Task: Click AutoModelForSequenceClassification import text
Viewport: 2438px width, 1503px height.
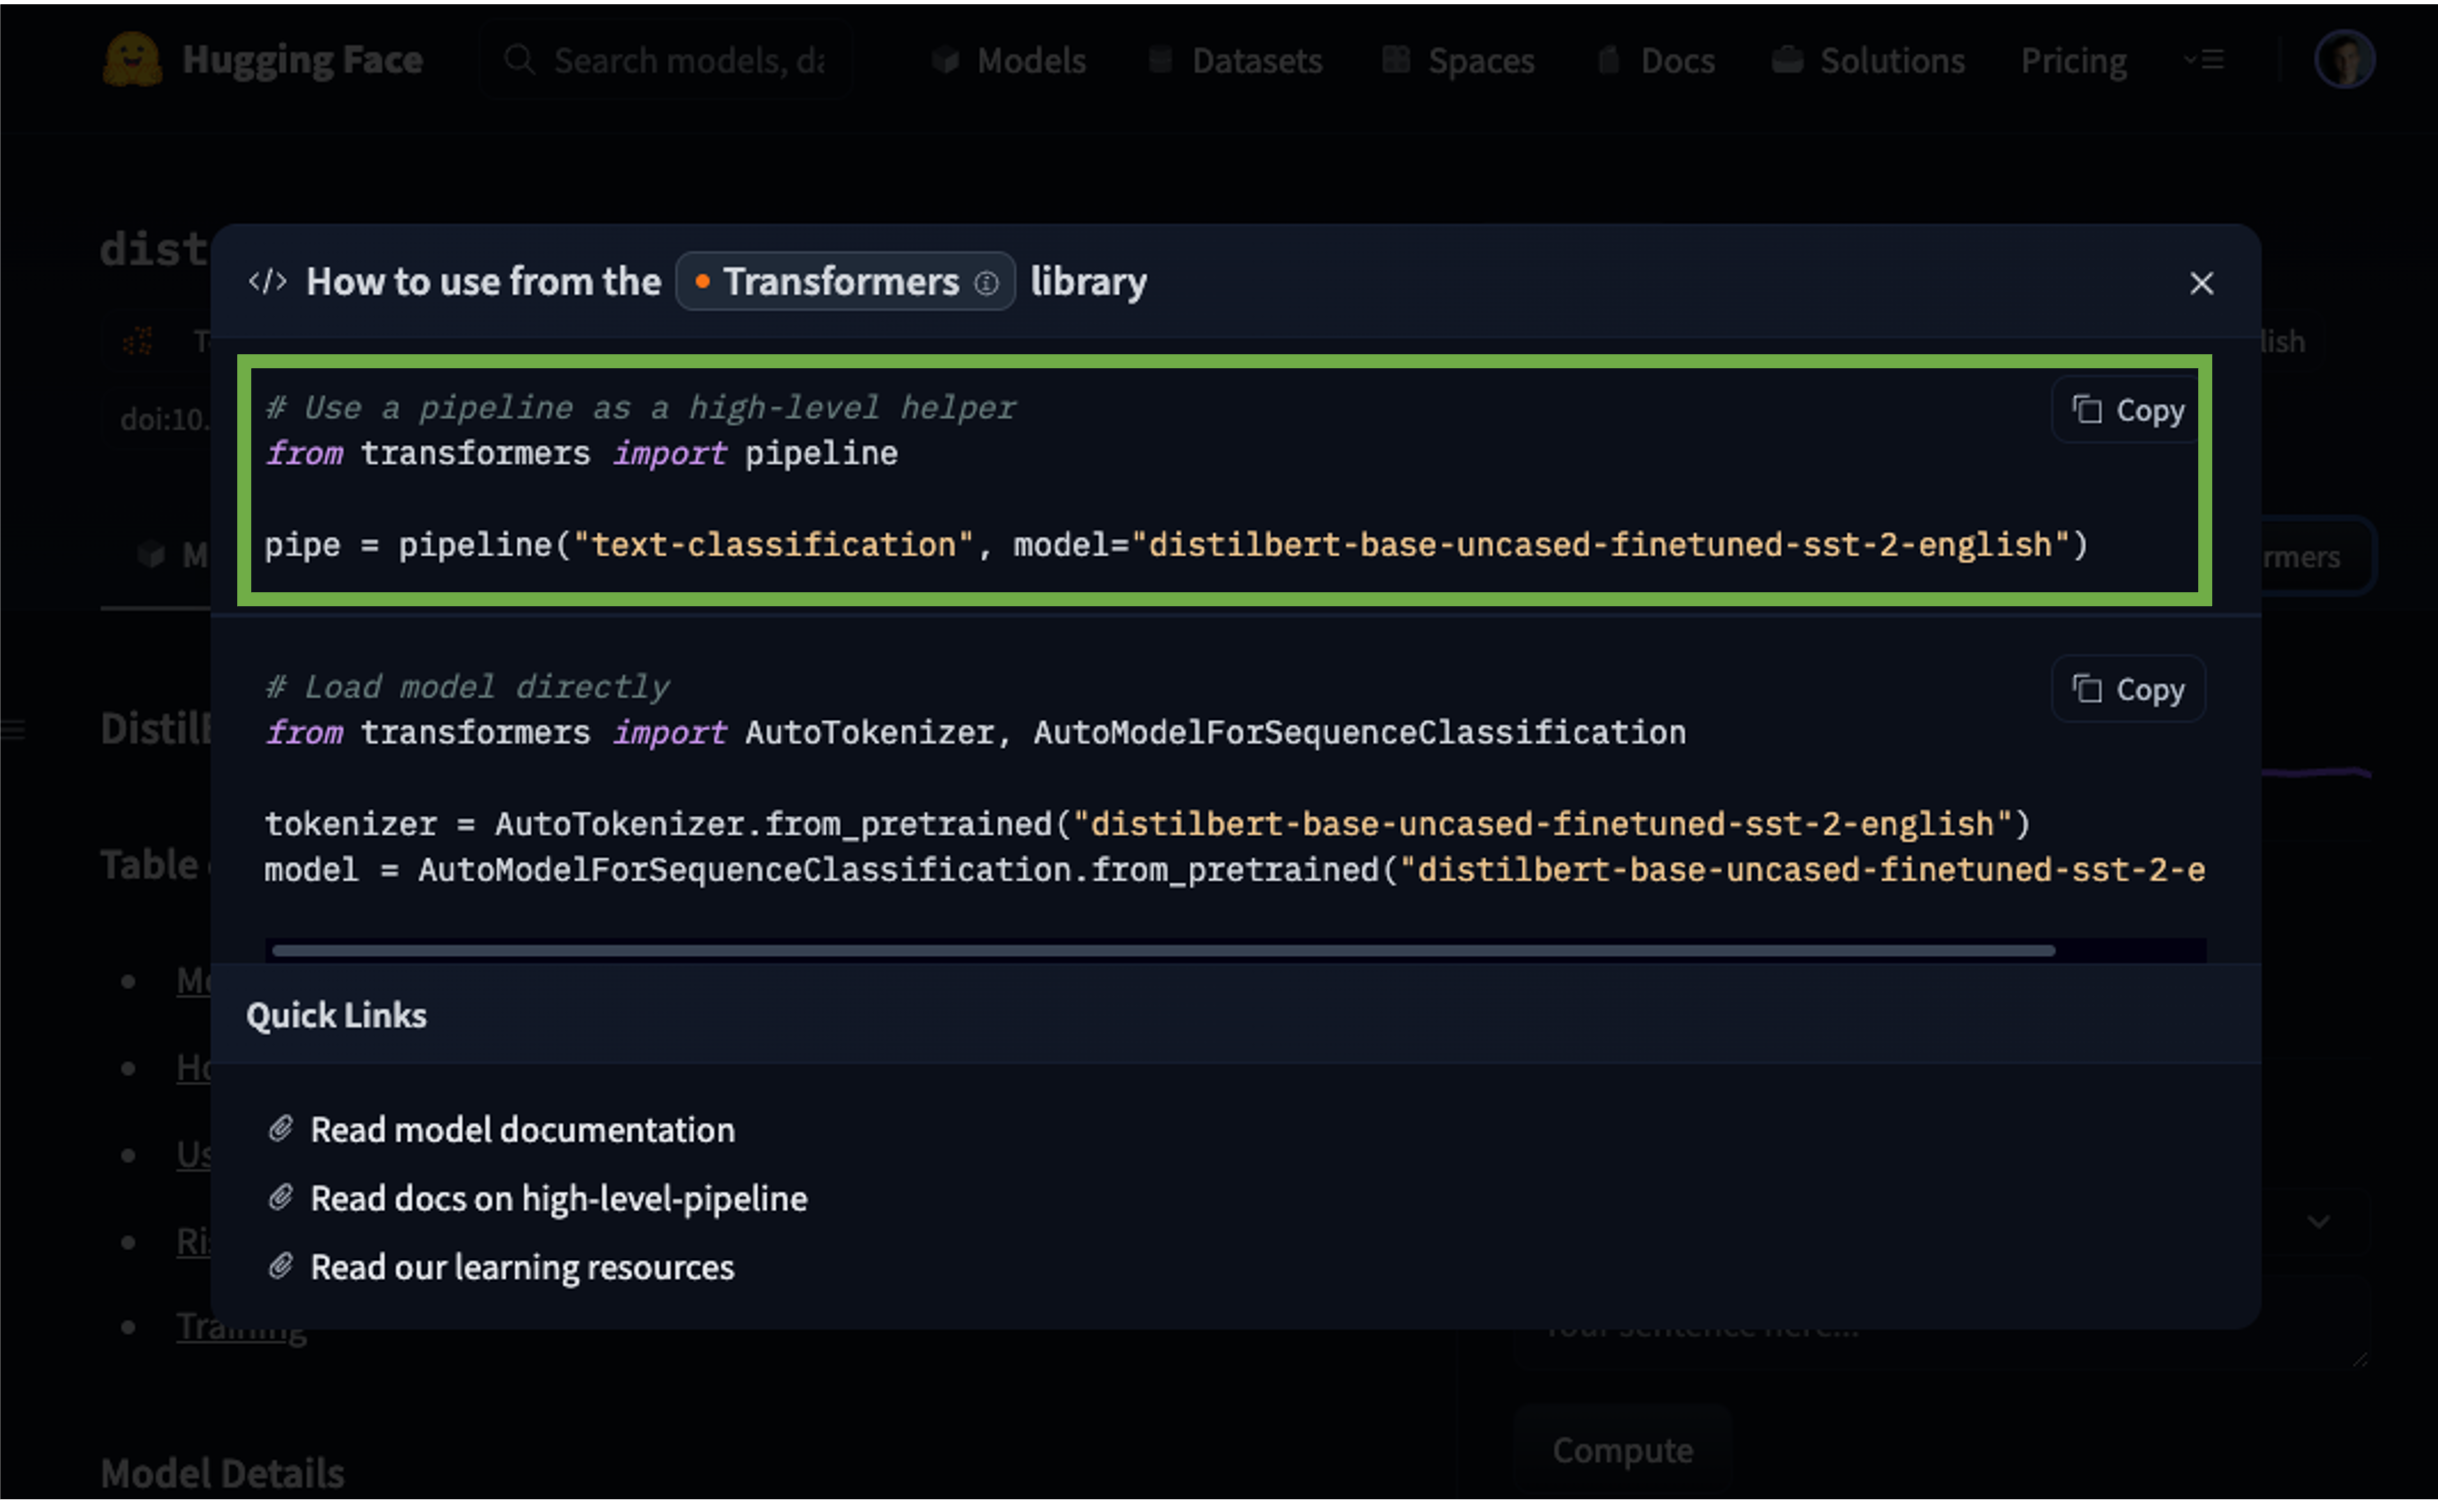Action: (x=1359, y=733)
